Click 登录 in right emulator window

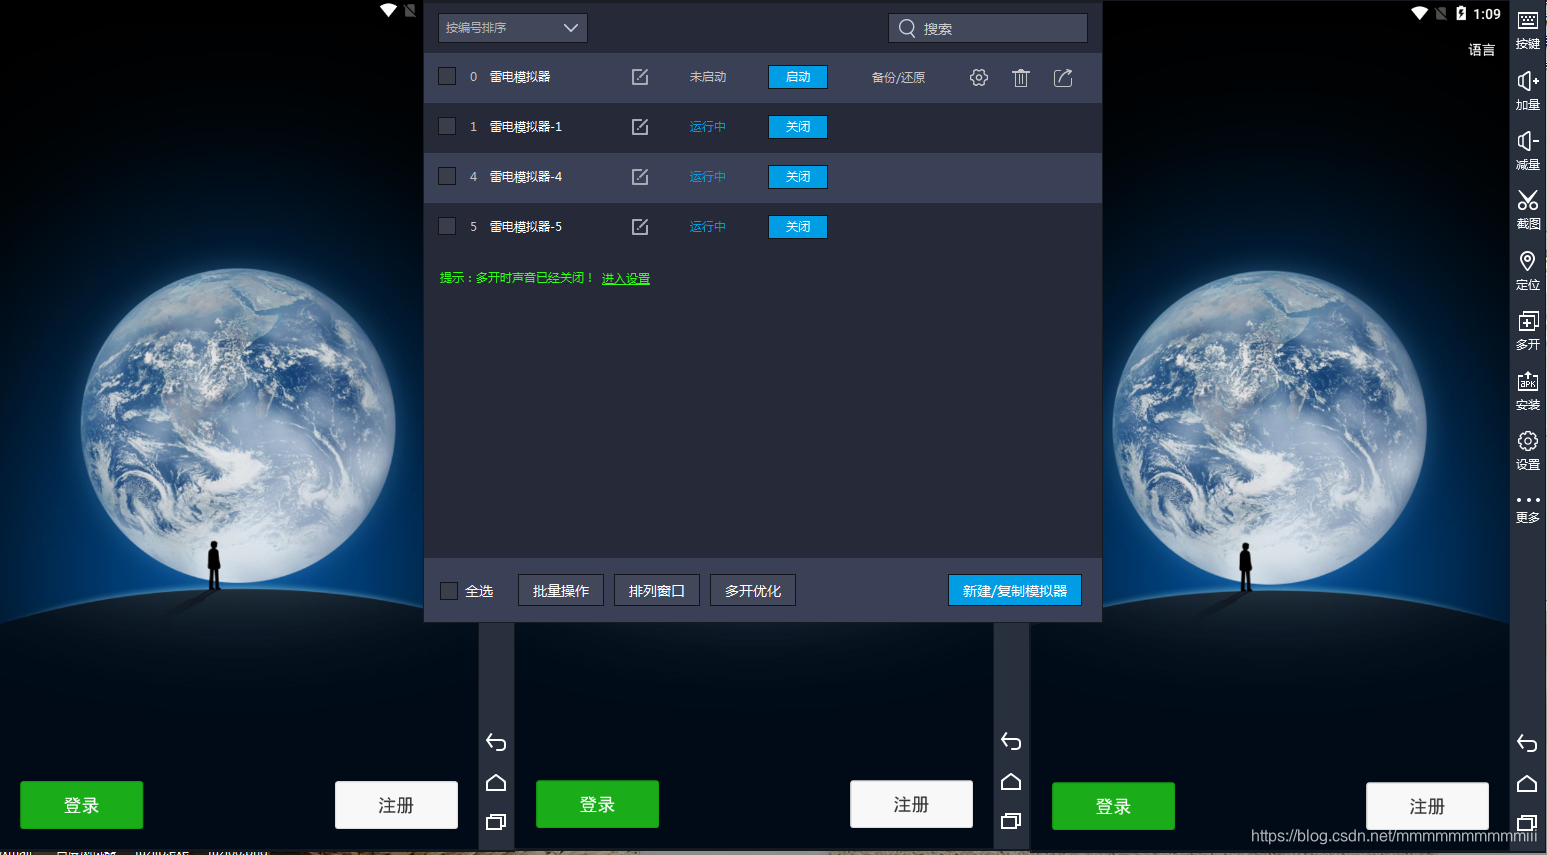pos(1113,806)
